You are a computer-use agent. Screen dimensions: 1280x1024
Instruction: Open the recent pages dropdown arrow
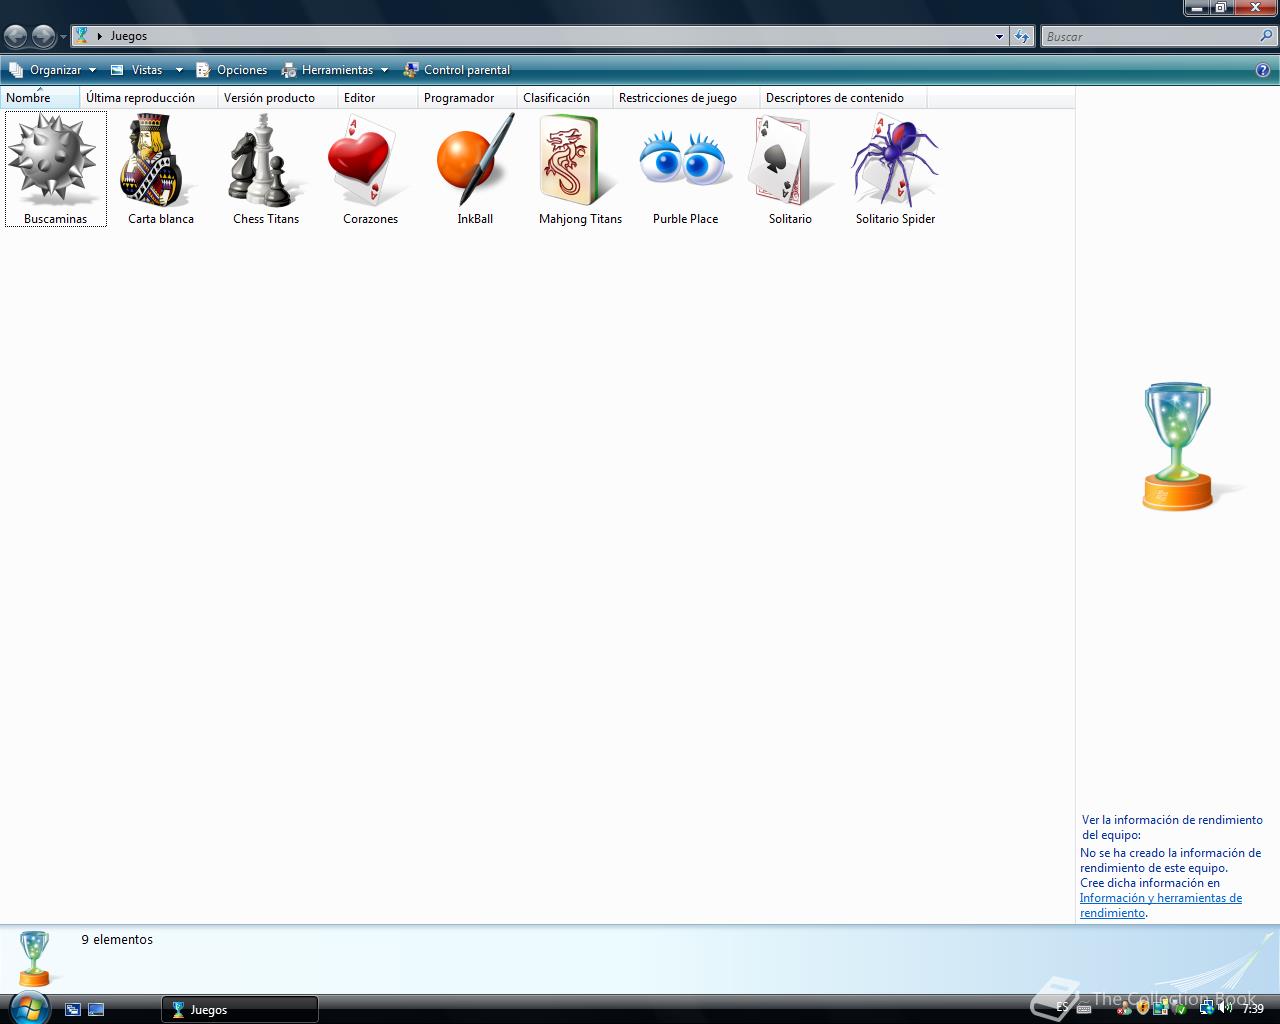[x=63, y=37]
